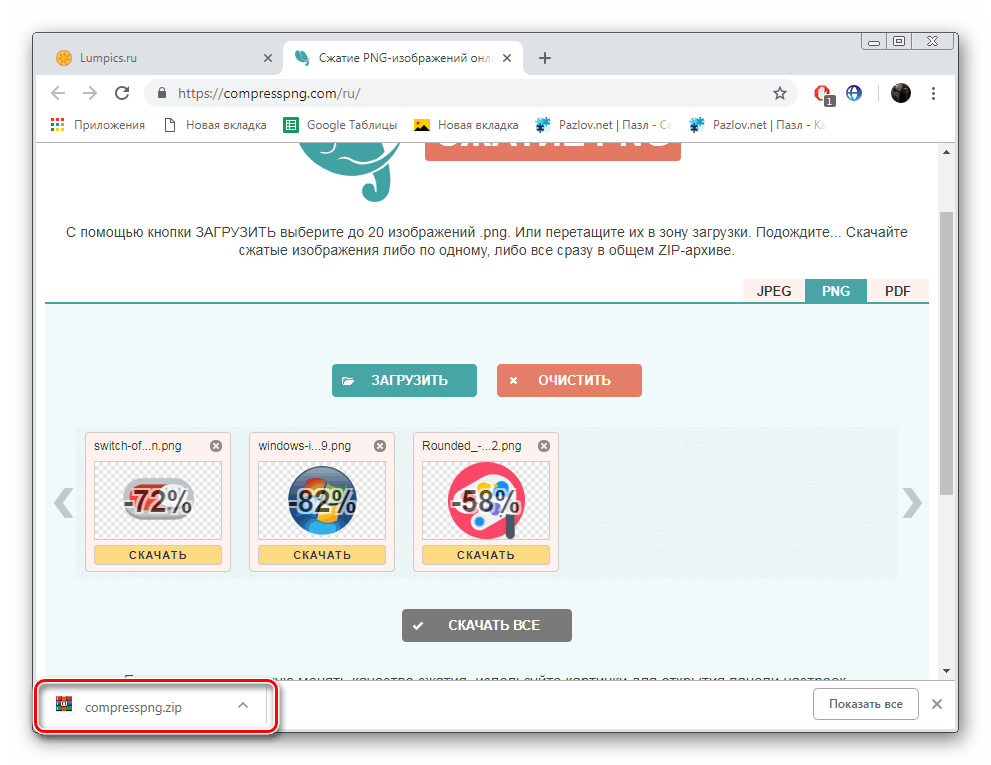
Task: Select the PDF tab
Action: [896, 290]
